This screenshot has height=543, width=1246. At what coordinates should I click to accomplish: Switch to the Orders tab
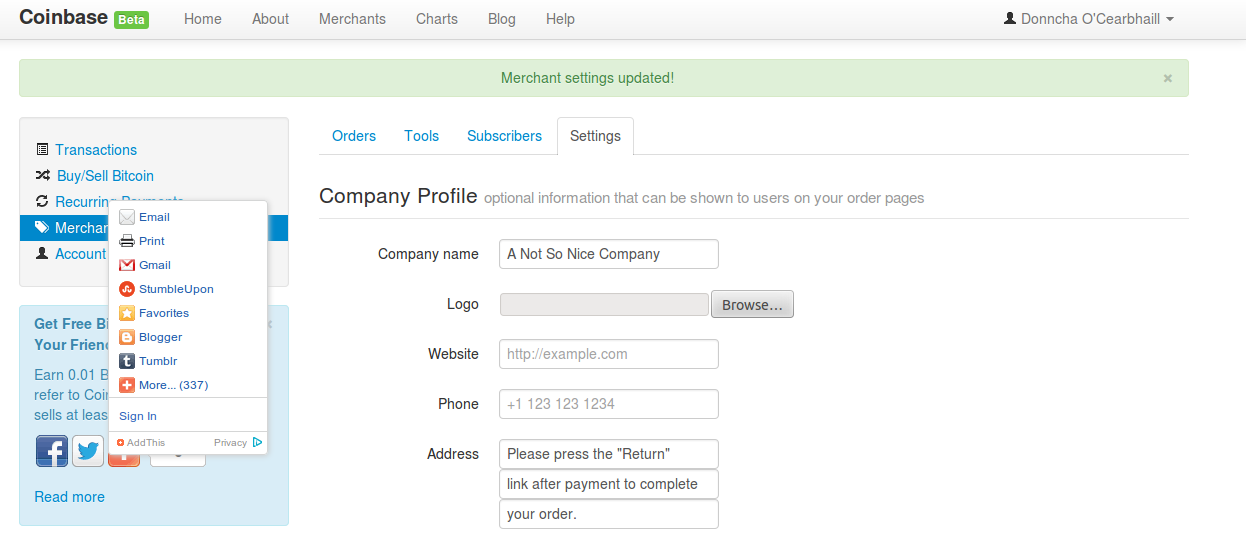point(354,136)
